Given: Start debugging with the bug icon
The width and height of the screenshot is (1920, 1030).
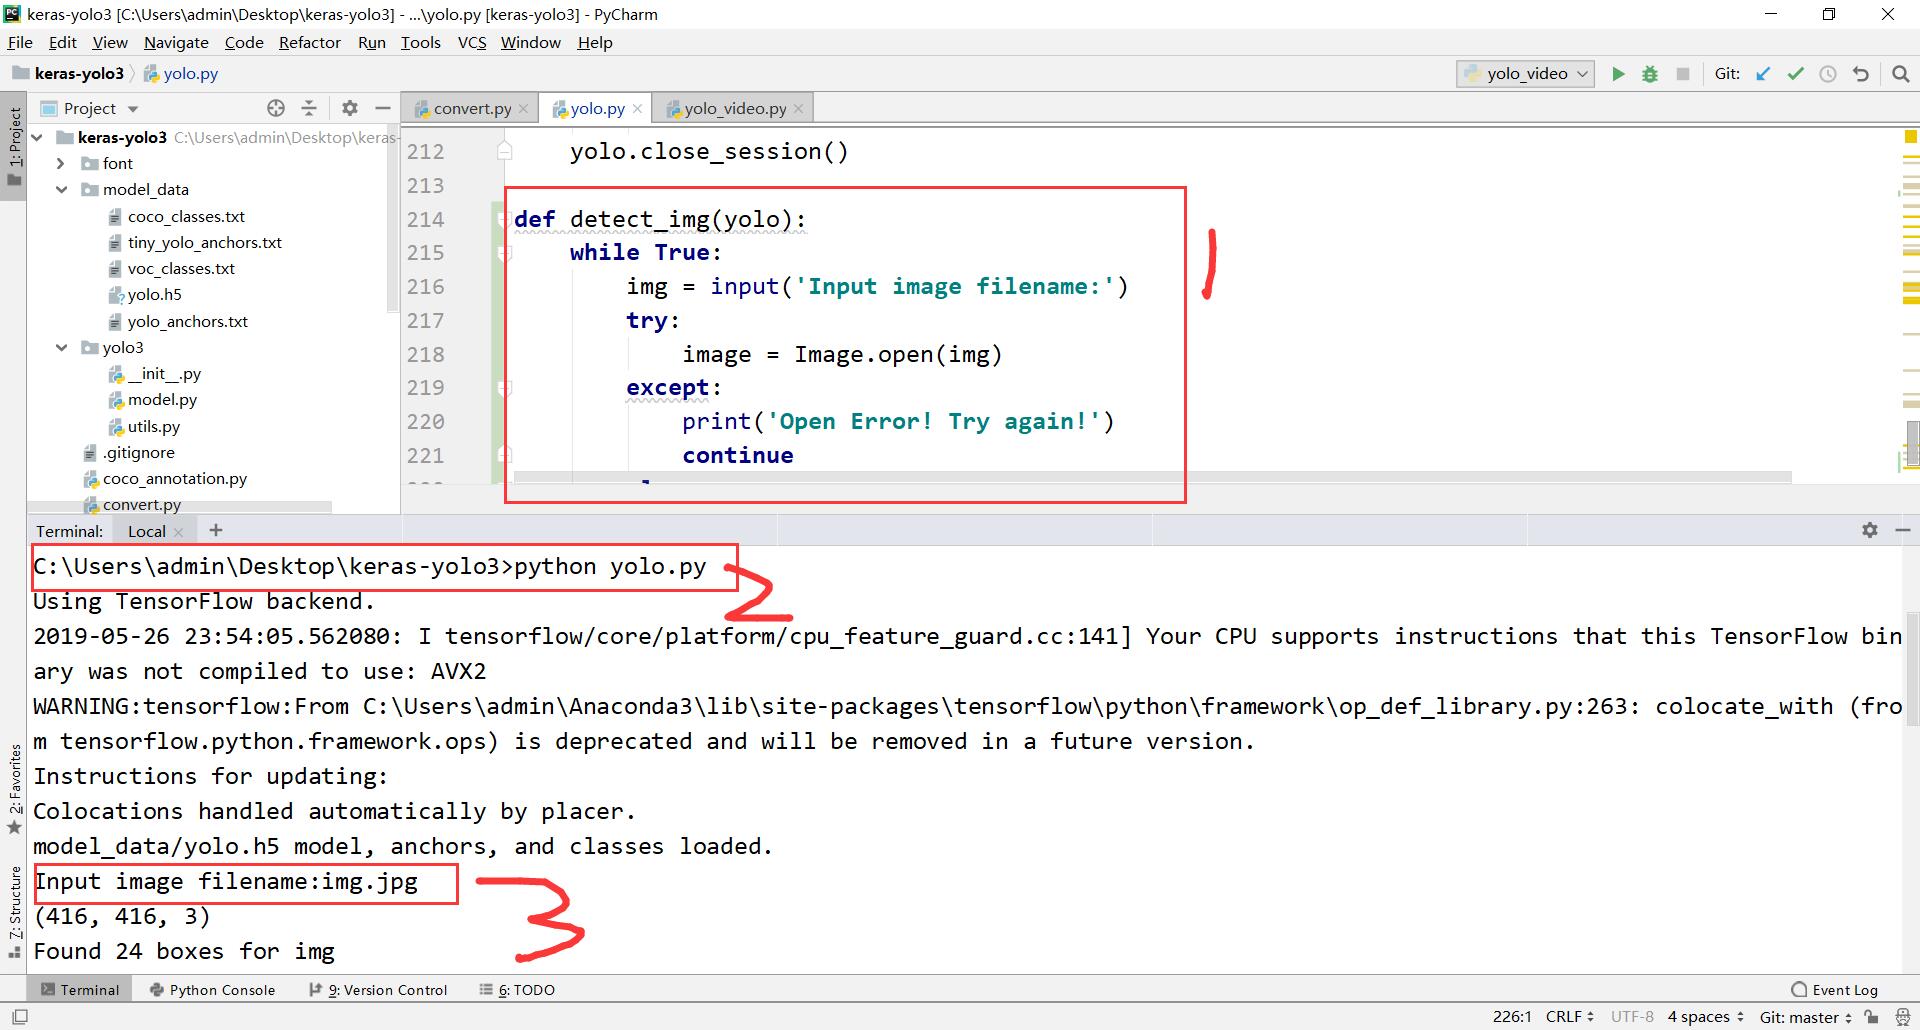Looking at the screenshot, I should [1650, 73].
